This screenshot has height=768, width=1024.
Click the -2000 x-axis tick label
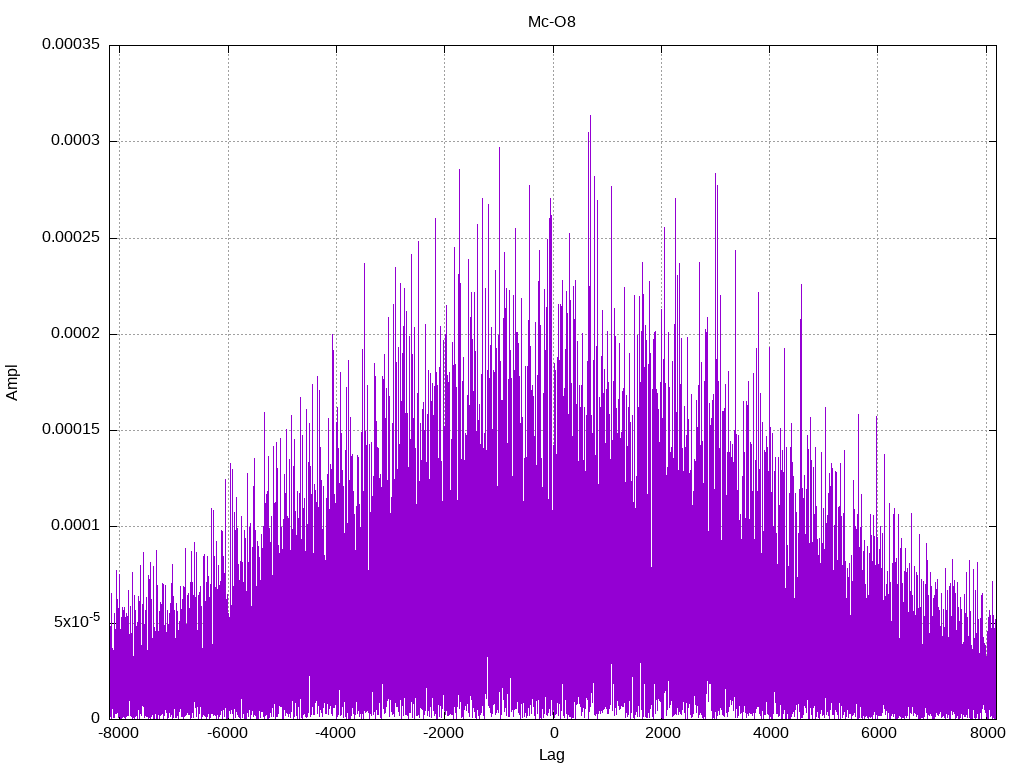point(444,734)
